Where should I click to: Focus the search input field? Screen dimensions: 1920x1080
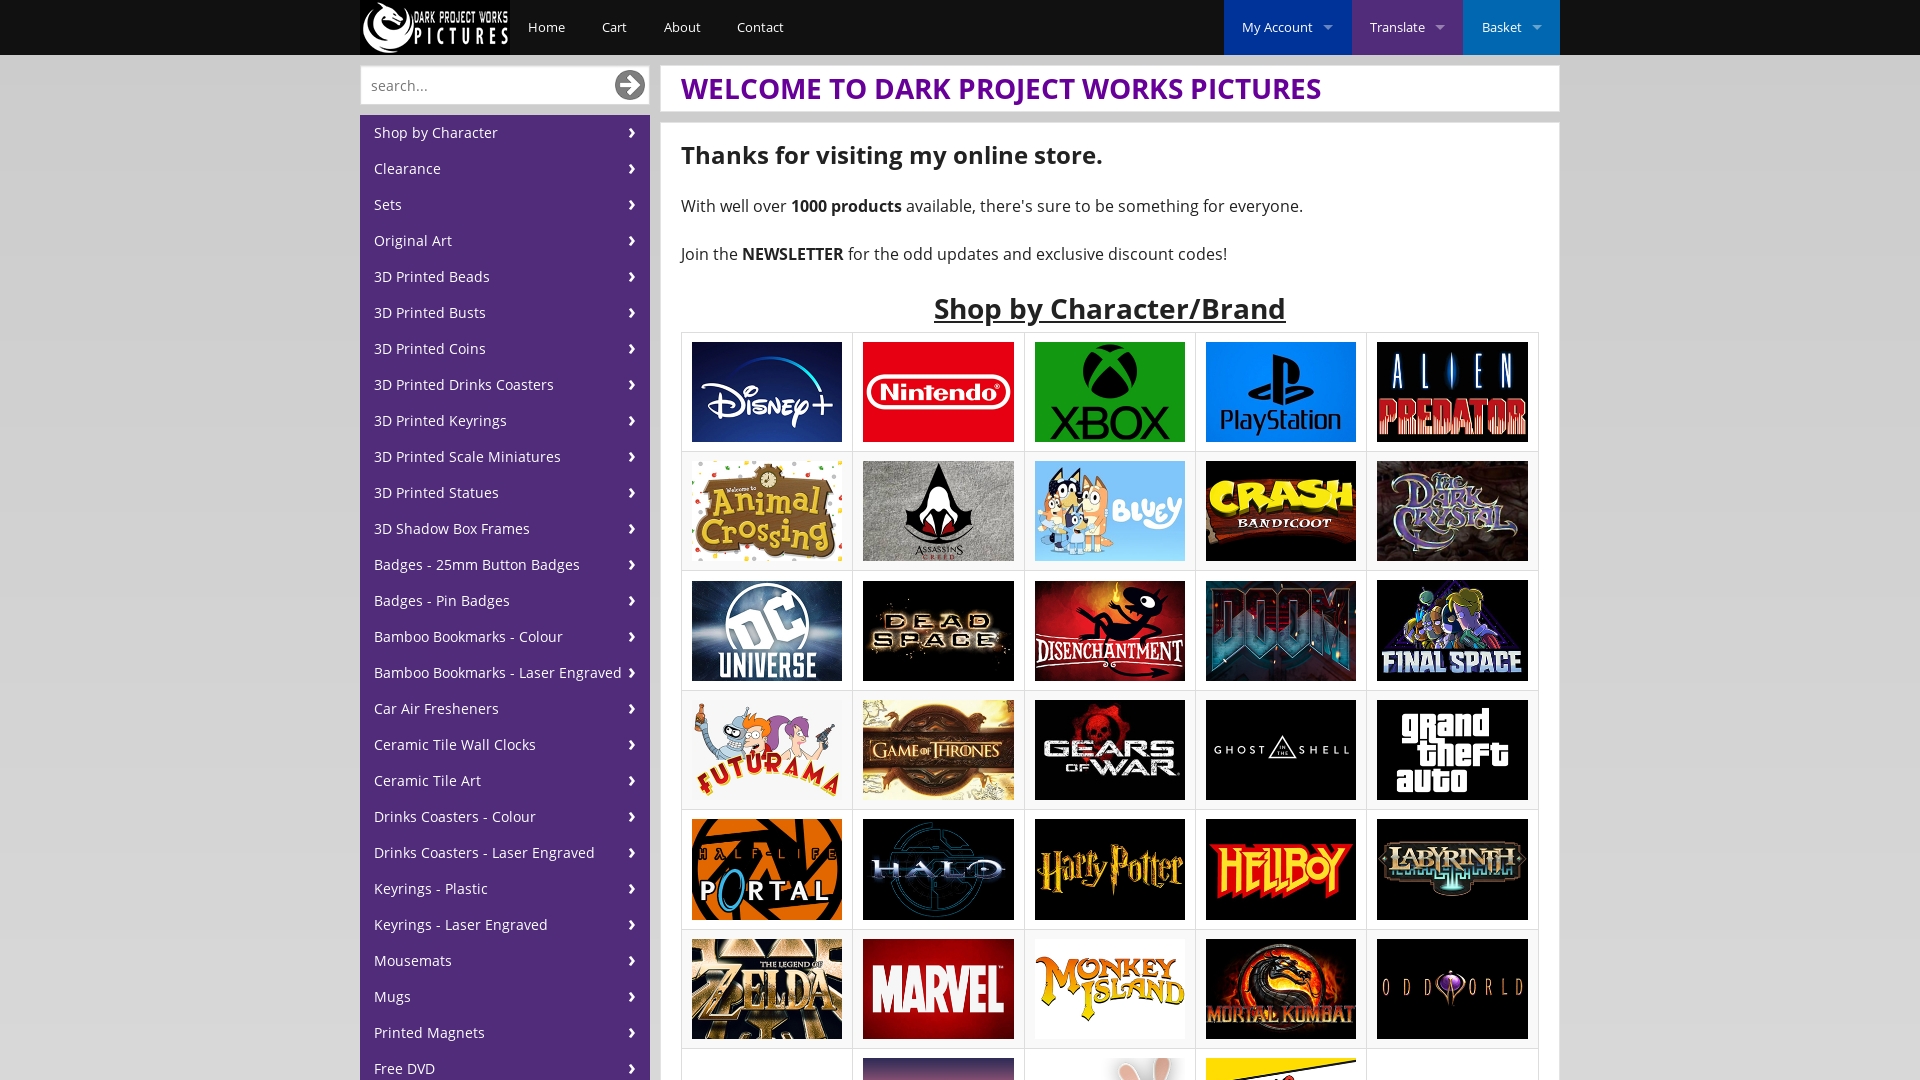(485, 86)
